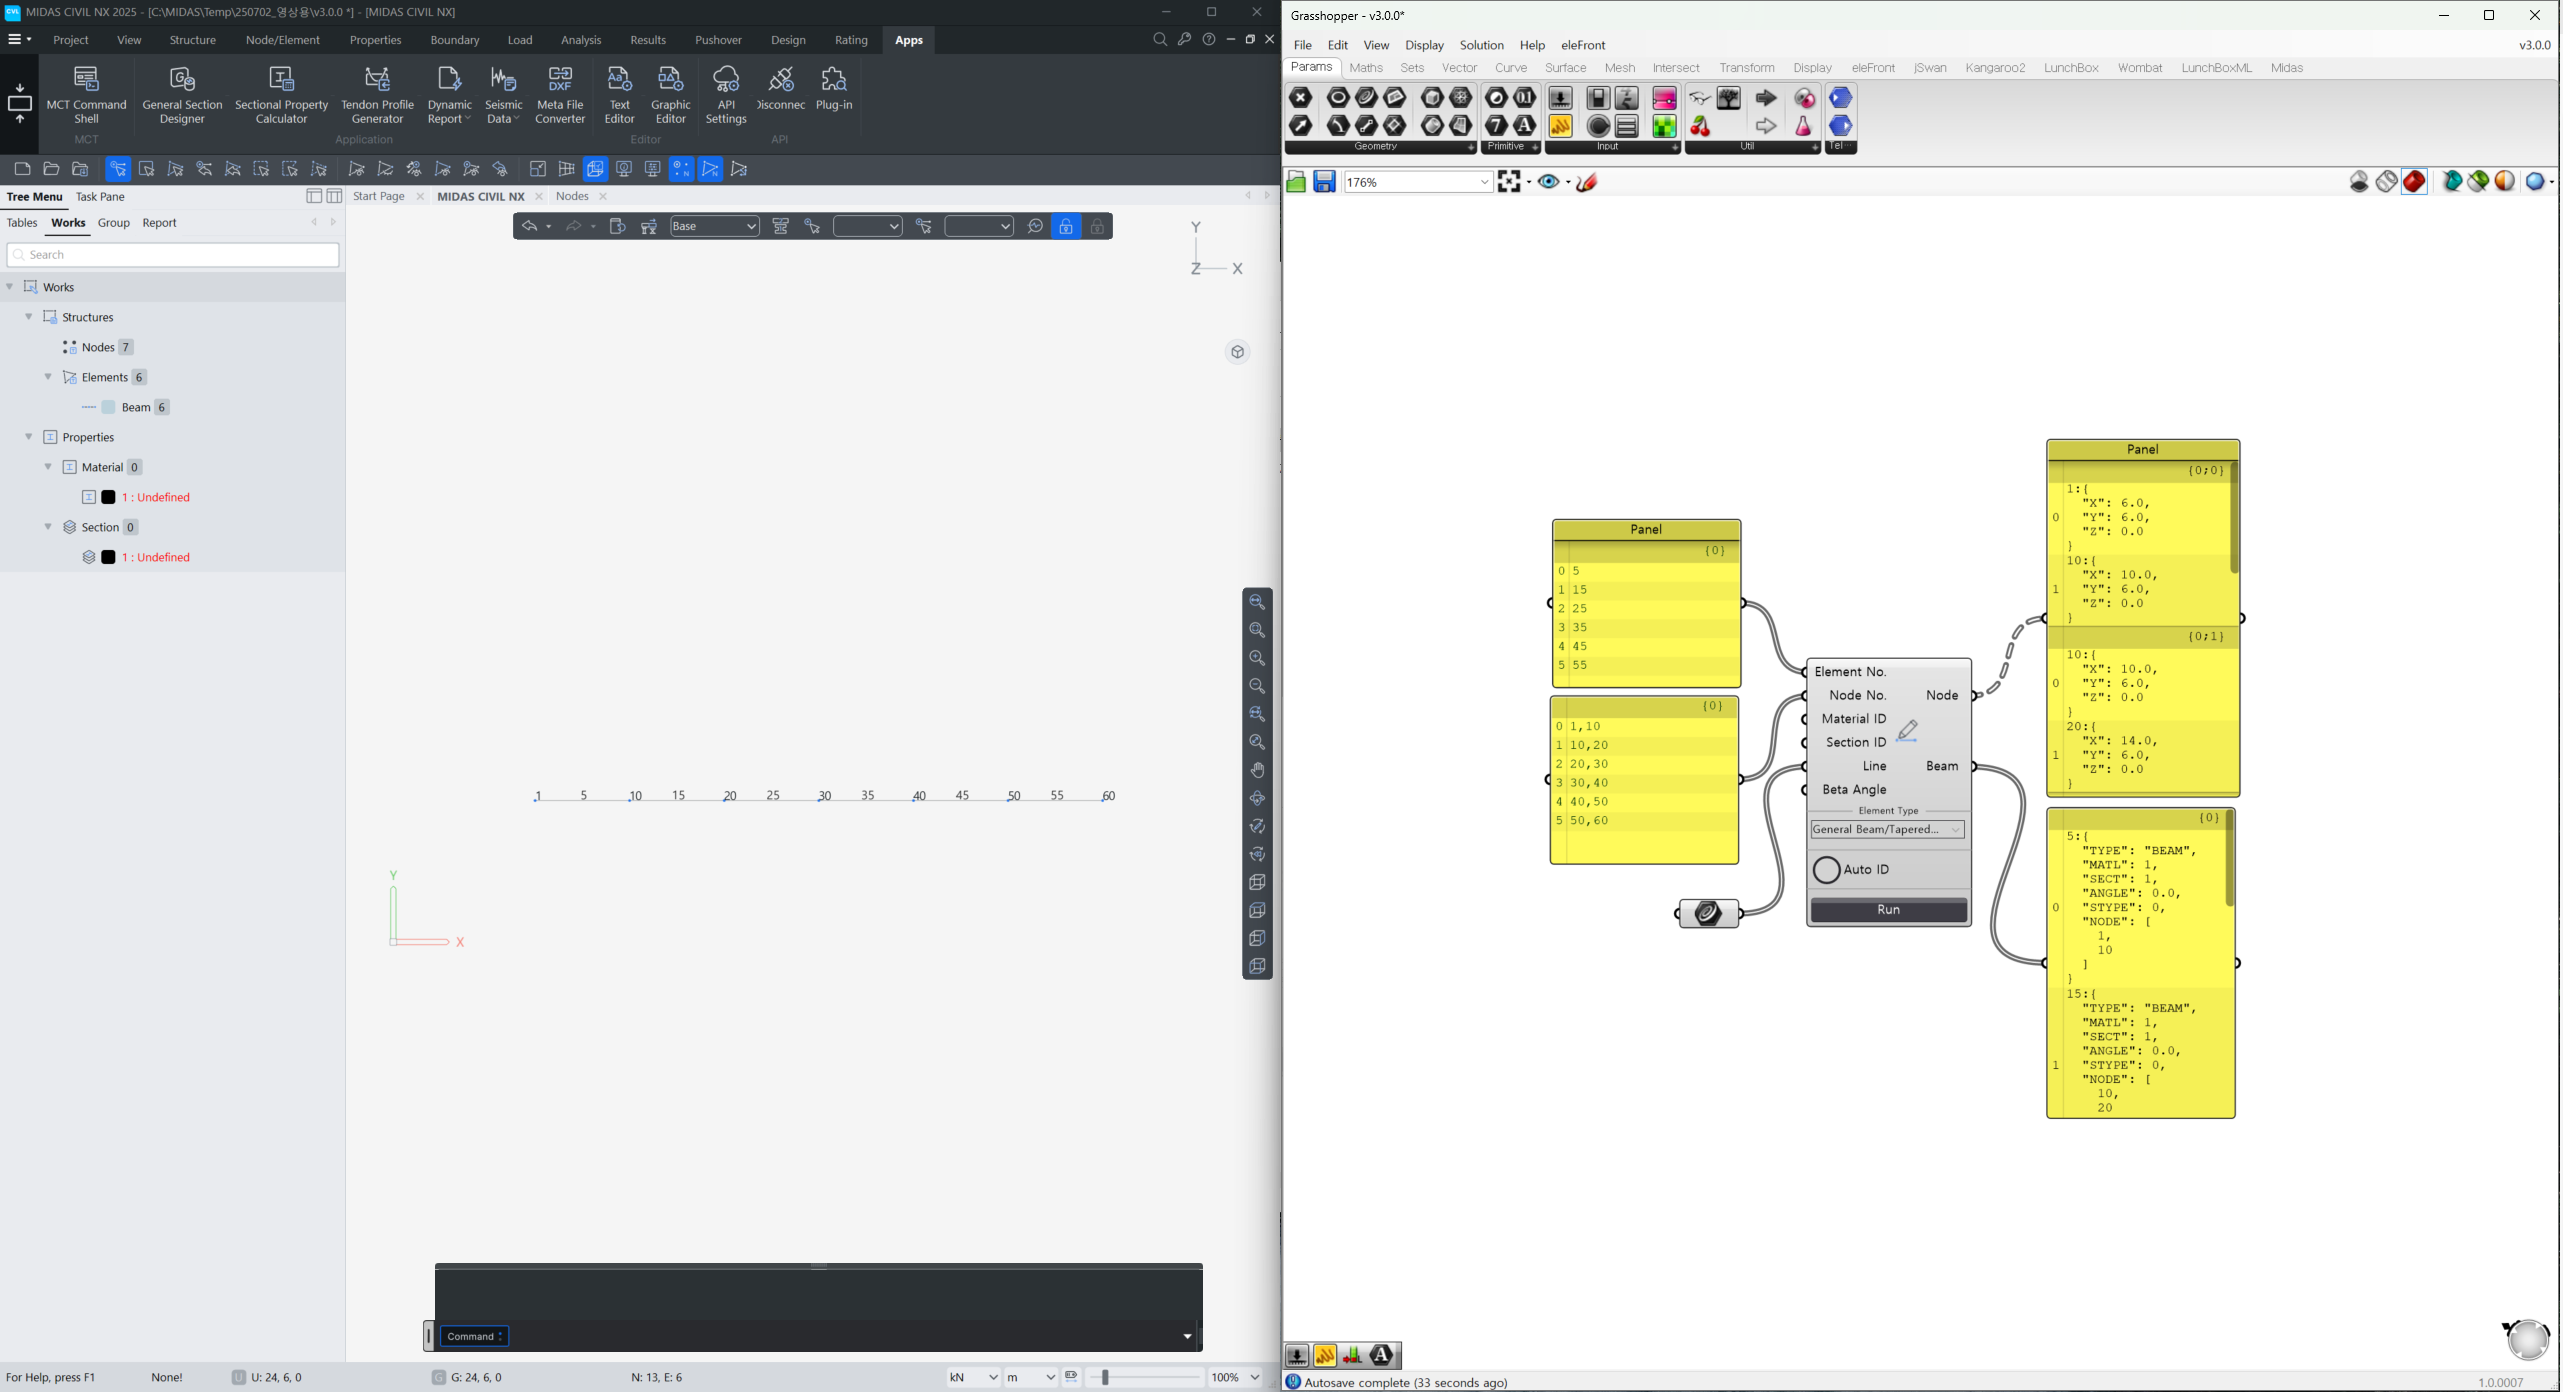The width and height of the screenshot is (2563, 1392).
Task: Open Grasshopper Solution menu
Action: pyautogui.click(x=1481, y=45)
